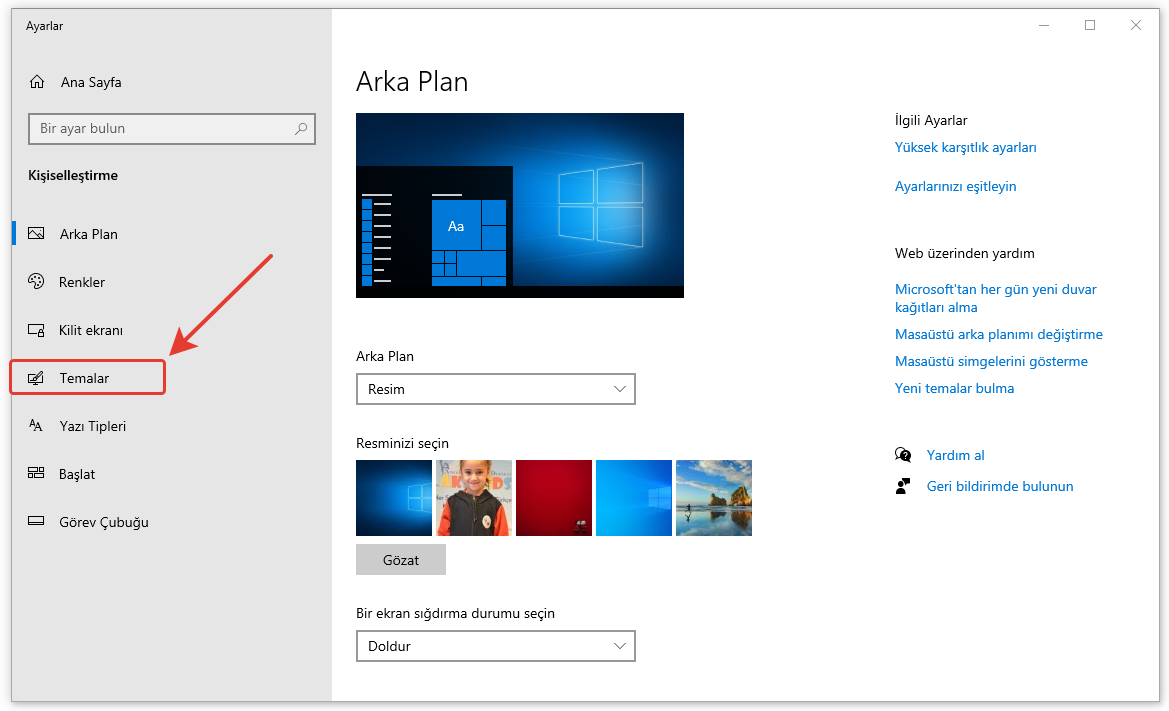Expand the Doldur fit dropdown
This screenshot has width=1169, height=711.
pos(495,646)
